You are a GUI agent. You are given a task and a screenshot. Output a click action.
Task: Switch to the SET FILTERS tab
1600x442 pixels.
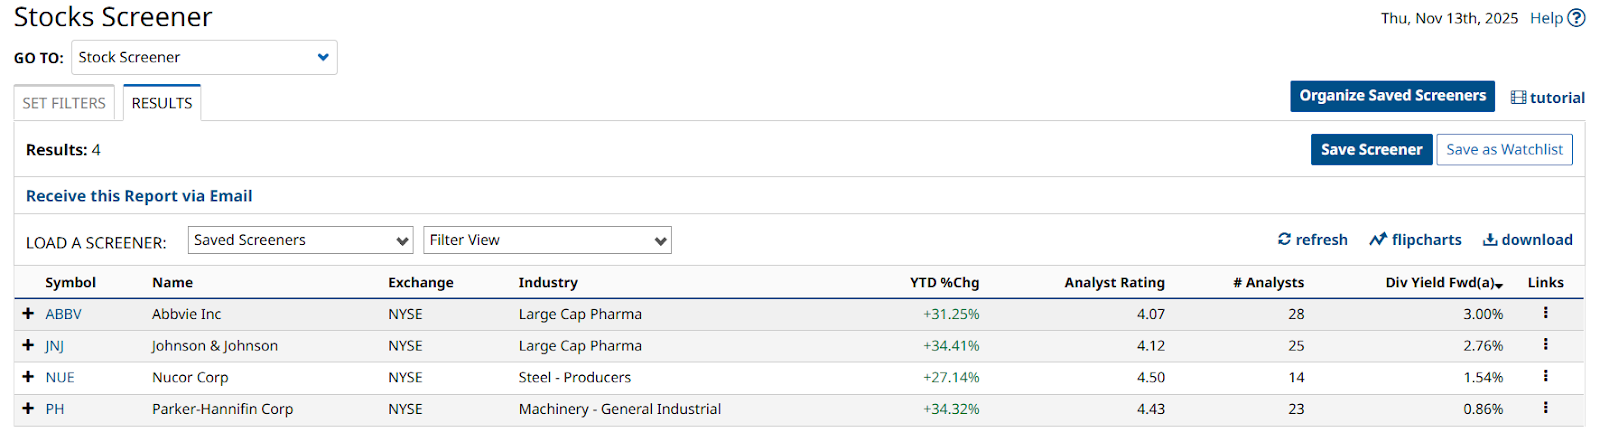(x=64, y=103)
